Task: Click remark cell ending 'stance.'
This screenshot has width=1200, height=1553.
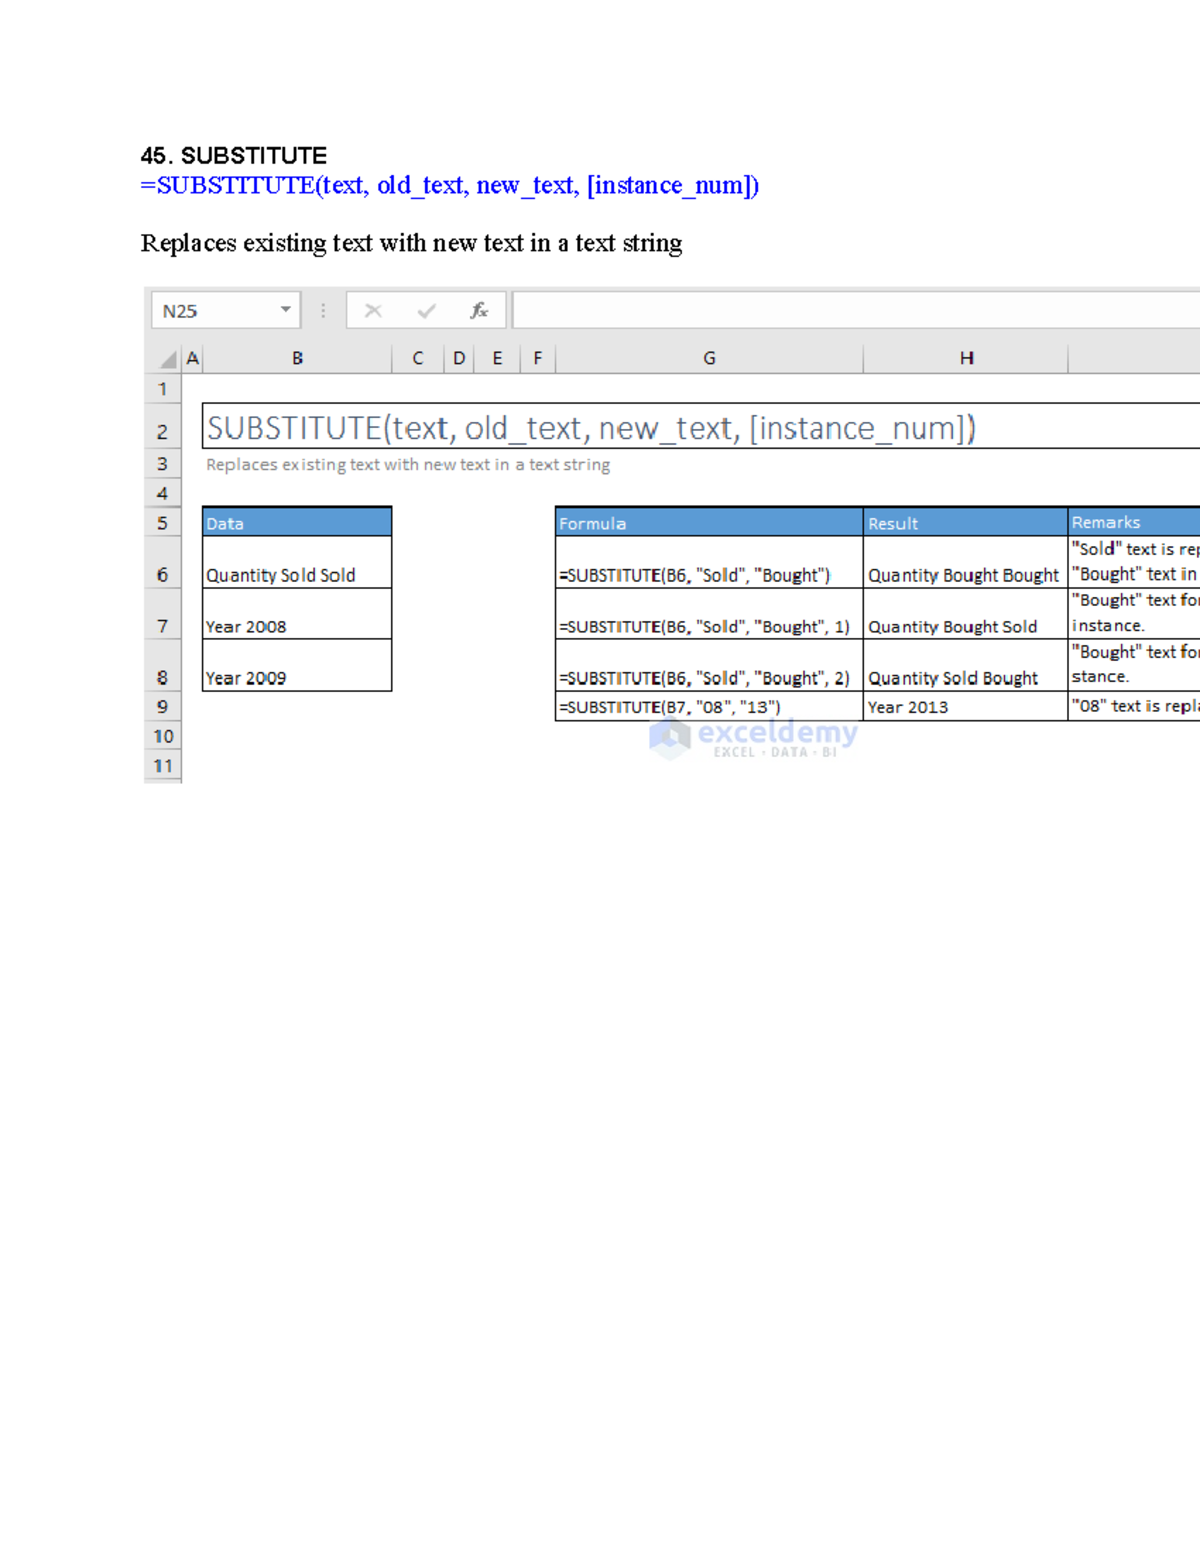Action: [1134, 666]
